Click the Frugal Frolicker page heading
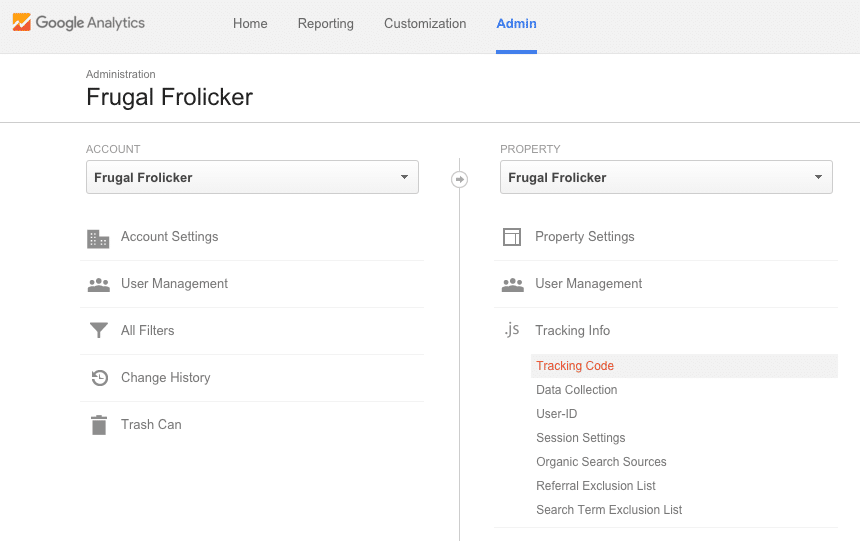This screenshot has width=860, height=541. (169, 97)
